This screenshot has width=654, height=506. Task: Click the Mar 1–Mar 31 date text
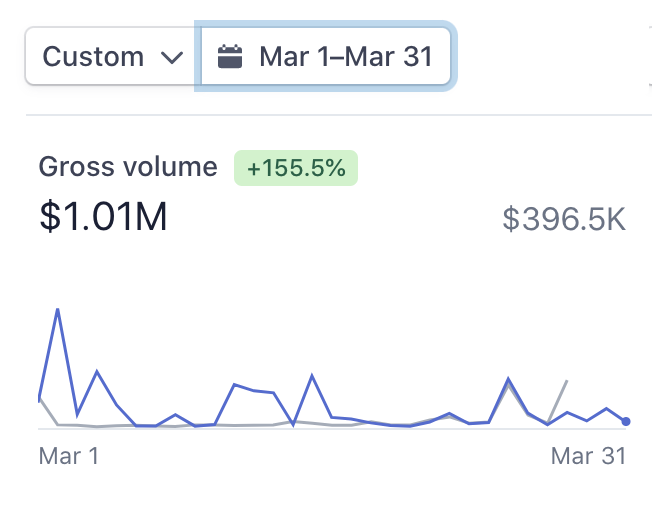coord(345,56)
